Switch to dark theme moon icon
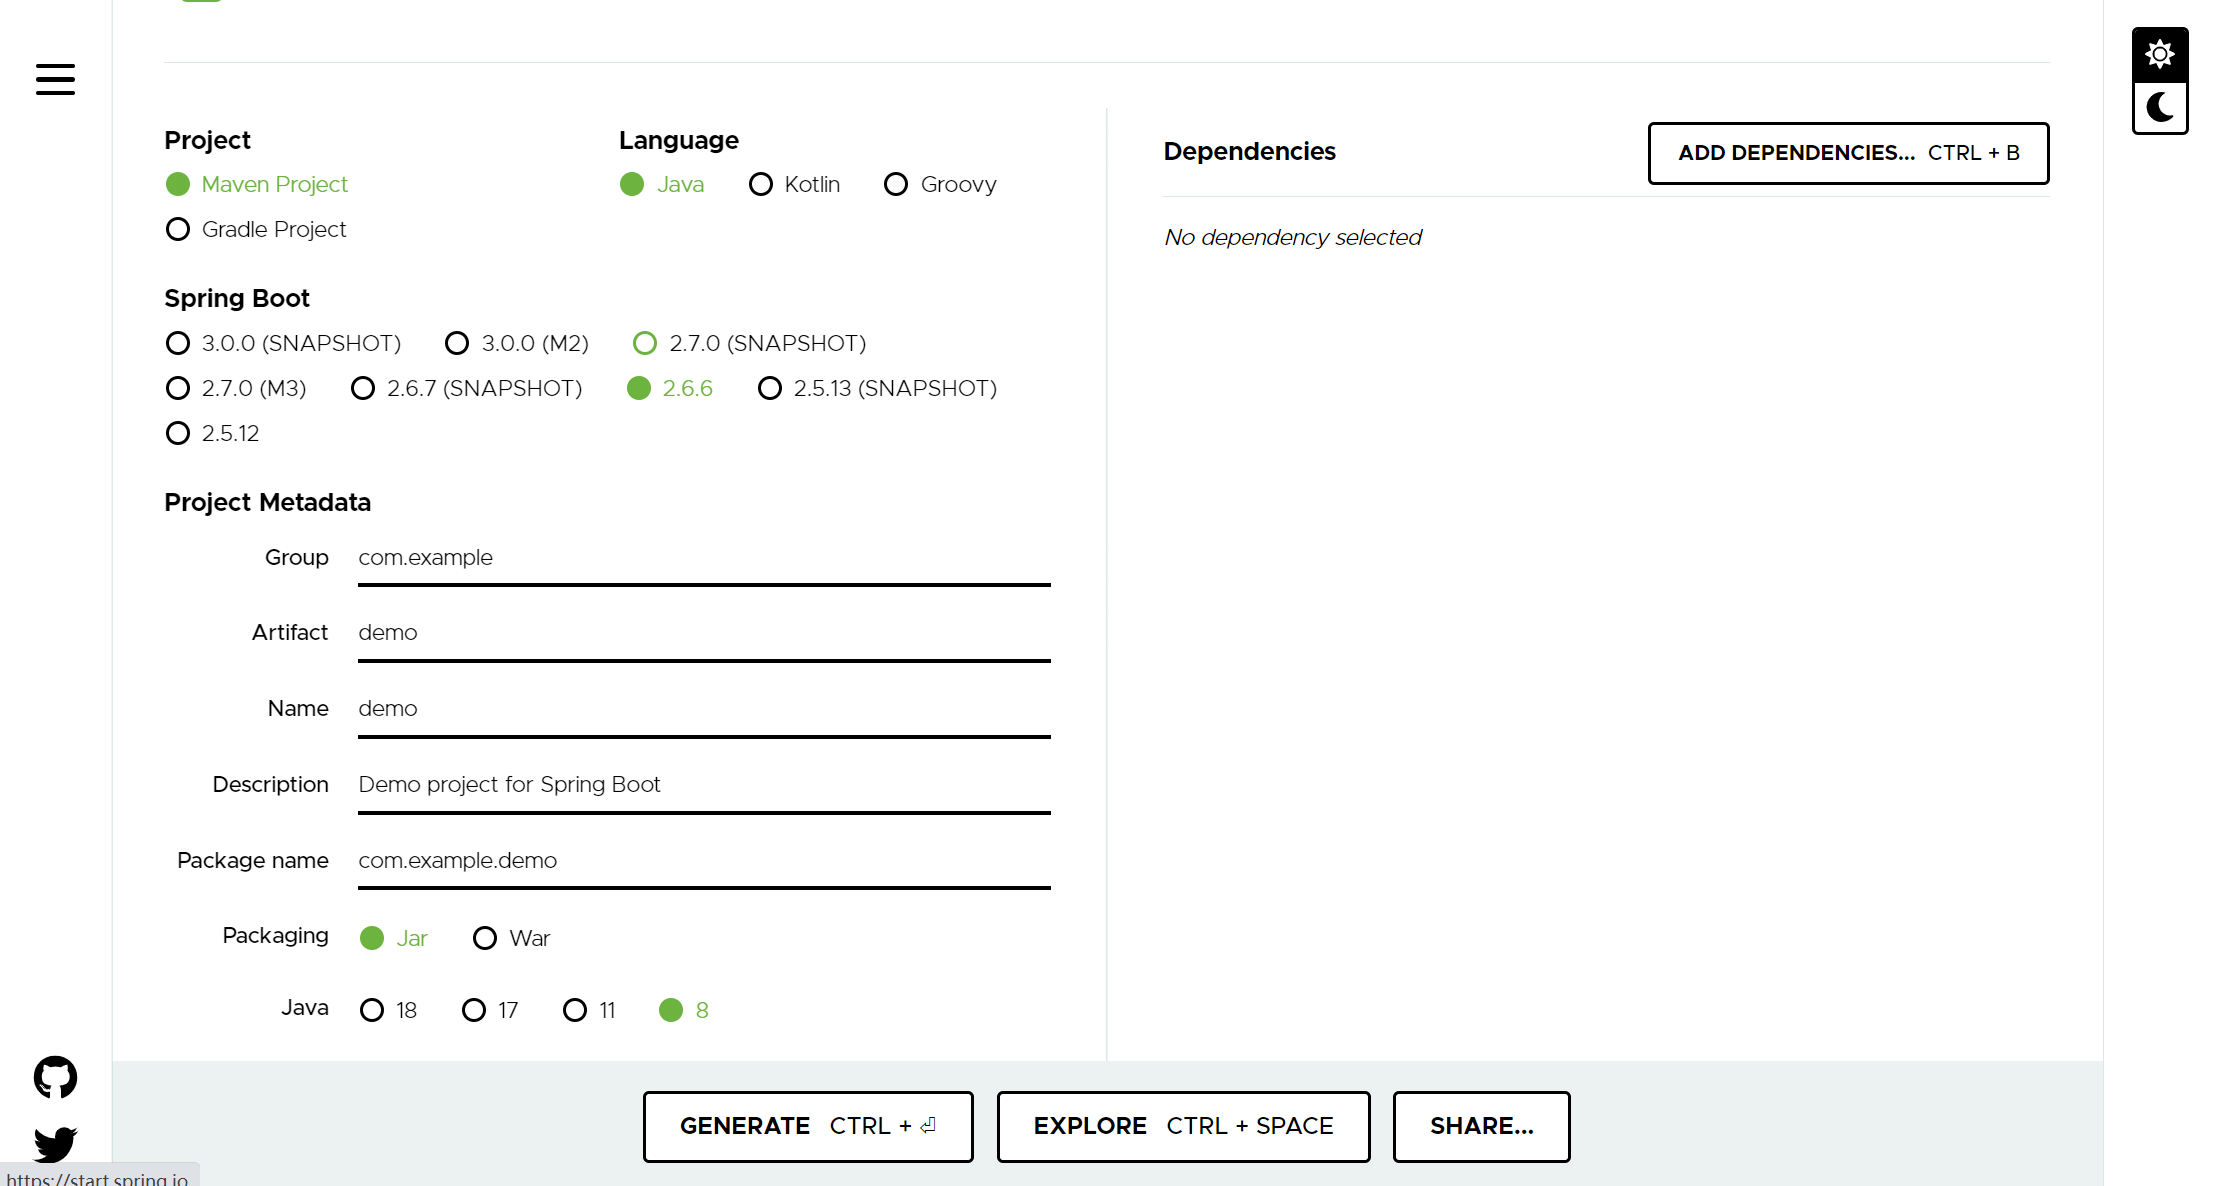Image resolution: width=2214 pixels, height=1186 pixels. pyautogui.click(x=2160, y=107)
